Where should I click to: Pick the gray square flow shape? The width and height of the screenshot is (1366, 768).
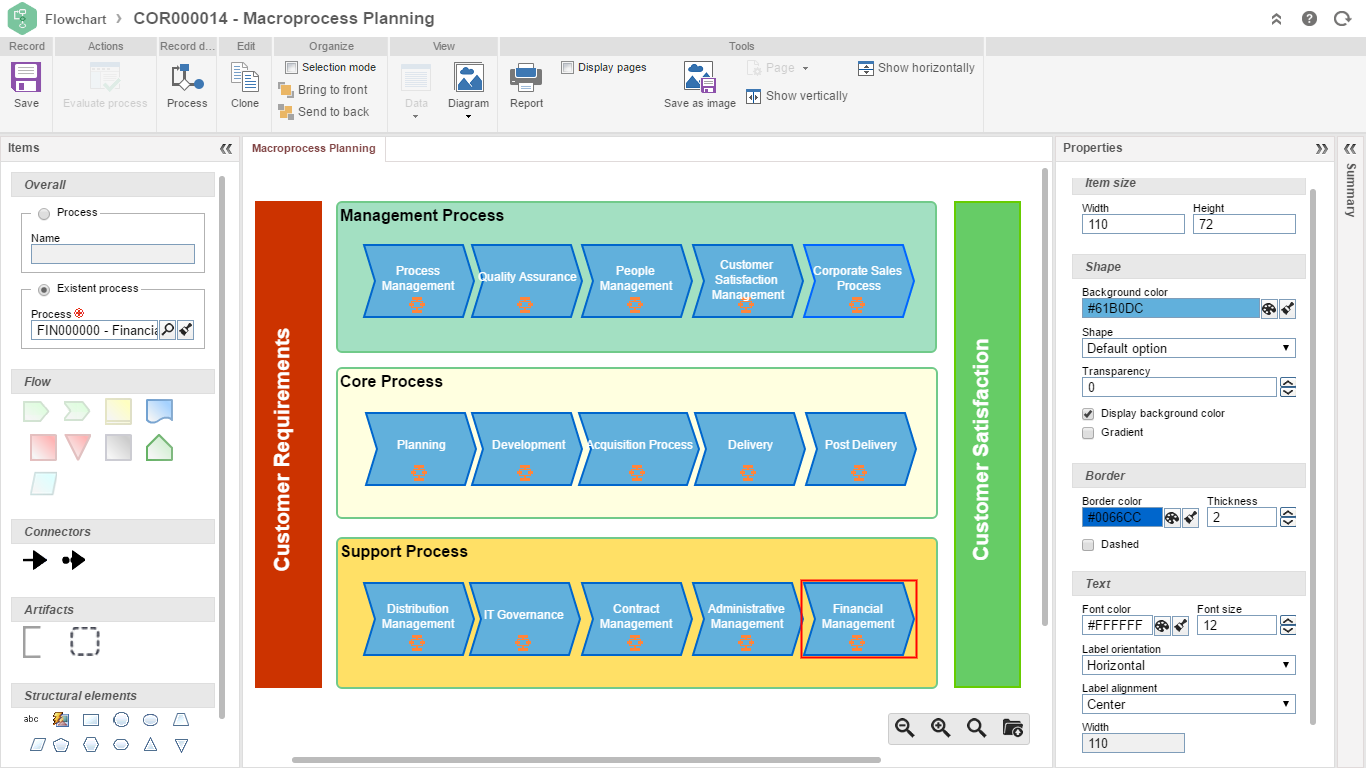point(118,447)
